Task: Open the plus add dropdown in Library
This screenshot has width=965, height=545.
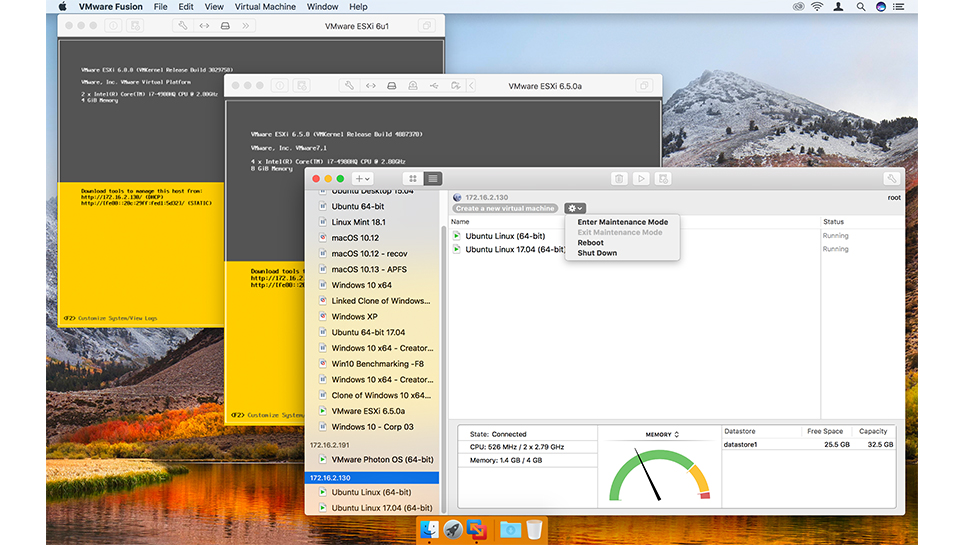Action: [x=362, y=178]
